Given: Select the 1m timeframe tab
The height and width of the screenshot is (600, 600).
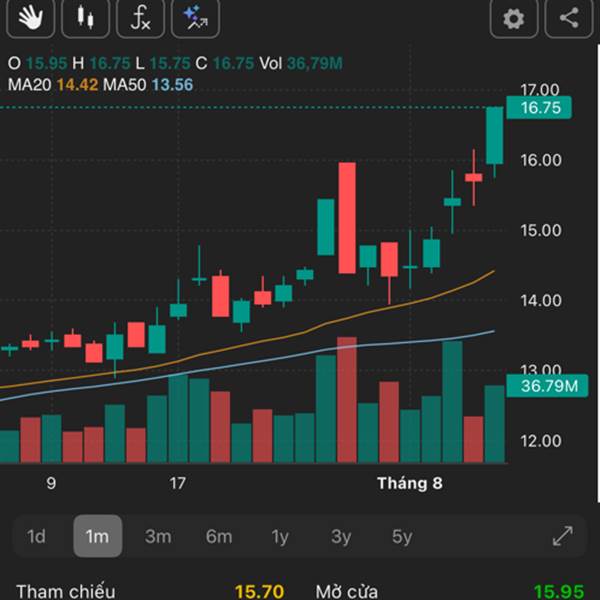Looking at the screenshot, I should click(x=98, y=536).
